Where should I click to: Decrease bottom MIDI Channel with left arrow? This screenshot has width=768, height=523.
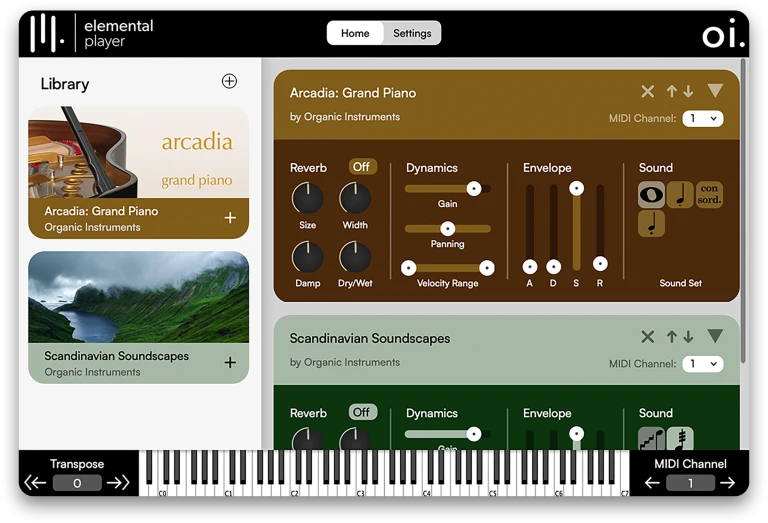652,483
